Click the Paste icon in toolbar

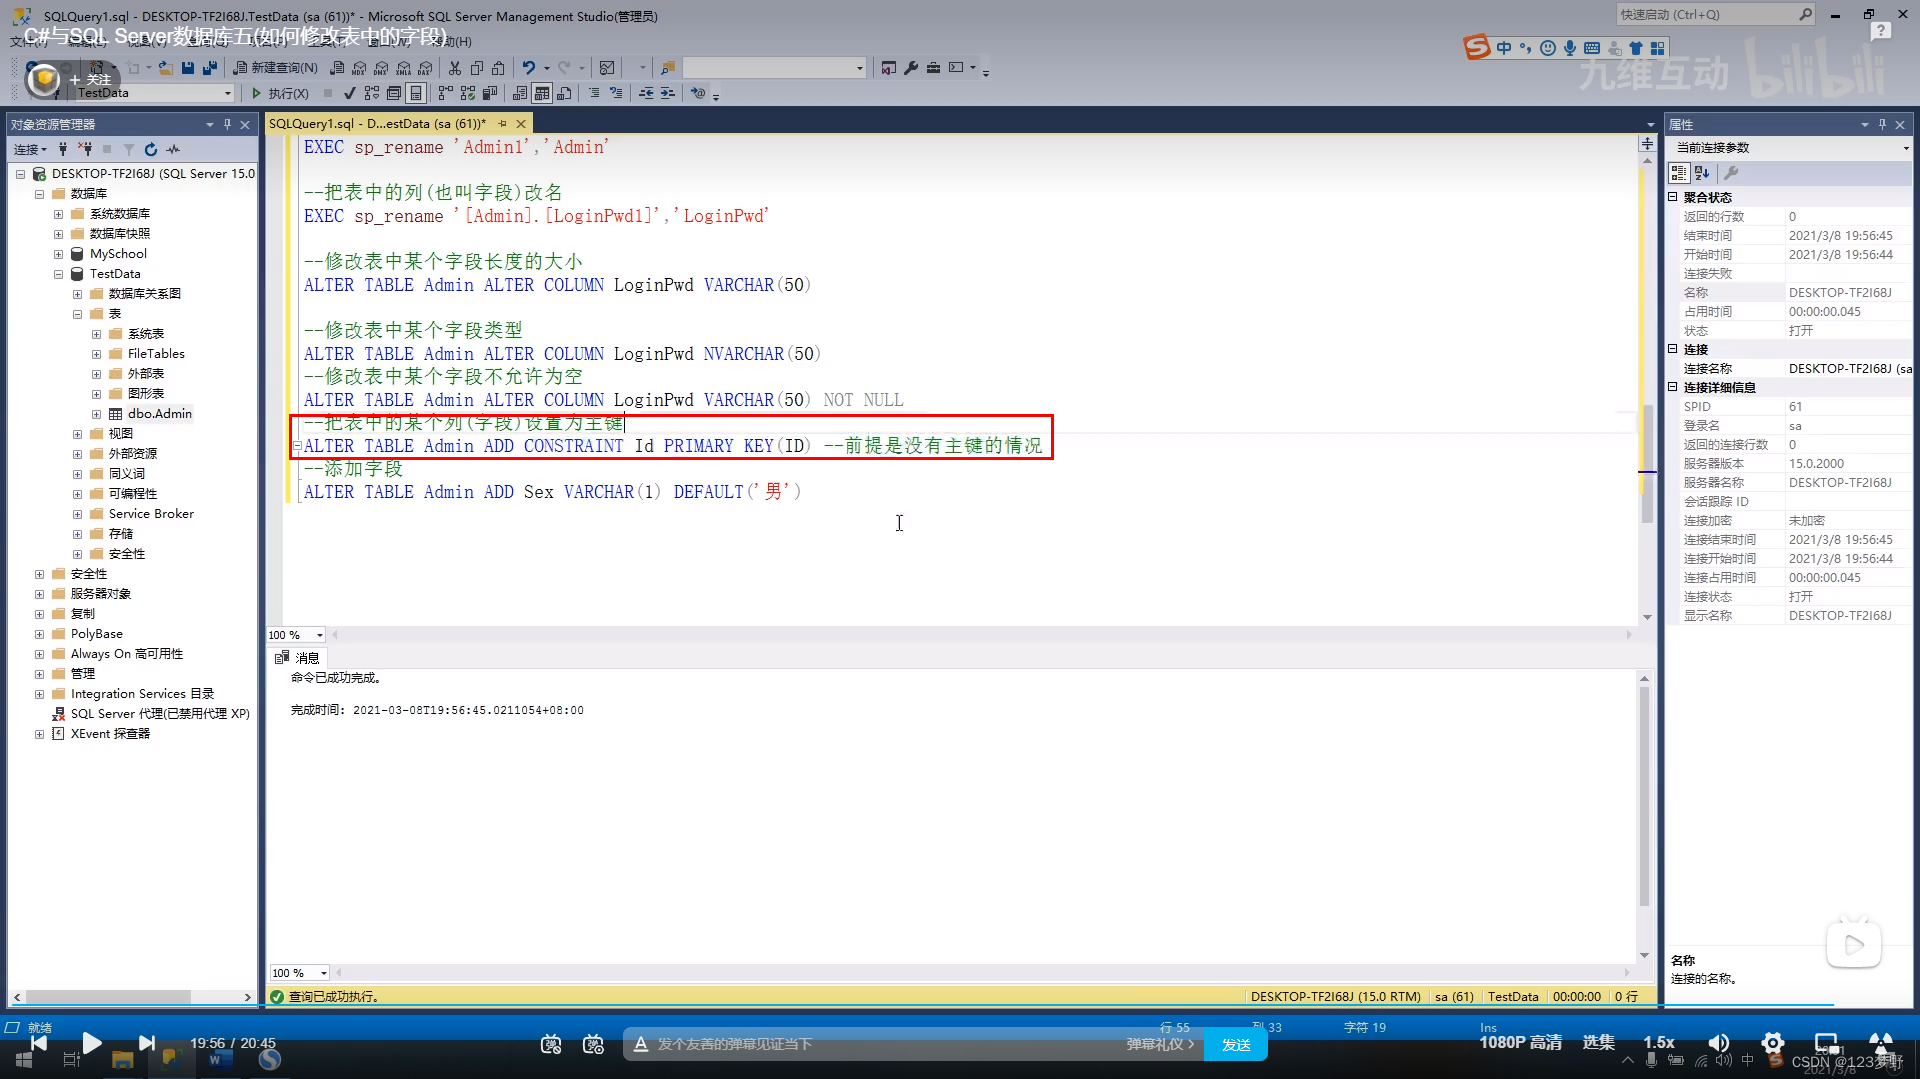498,68
